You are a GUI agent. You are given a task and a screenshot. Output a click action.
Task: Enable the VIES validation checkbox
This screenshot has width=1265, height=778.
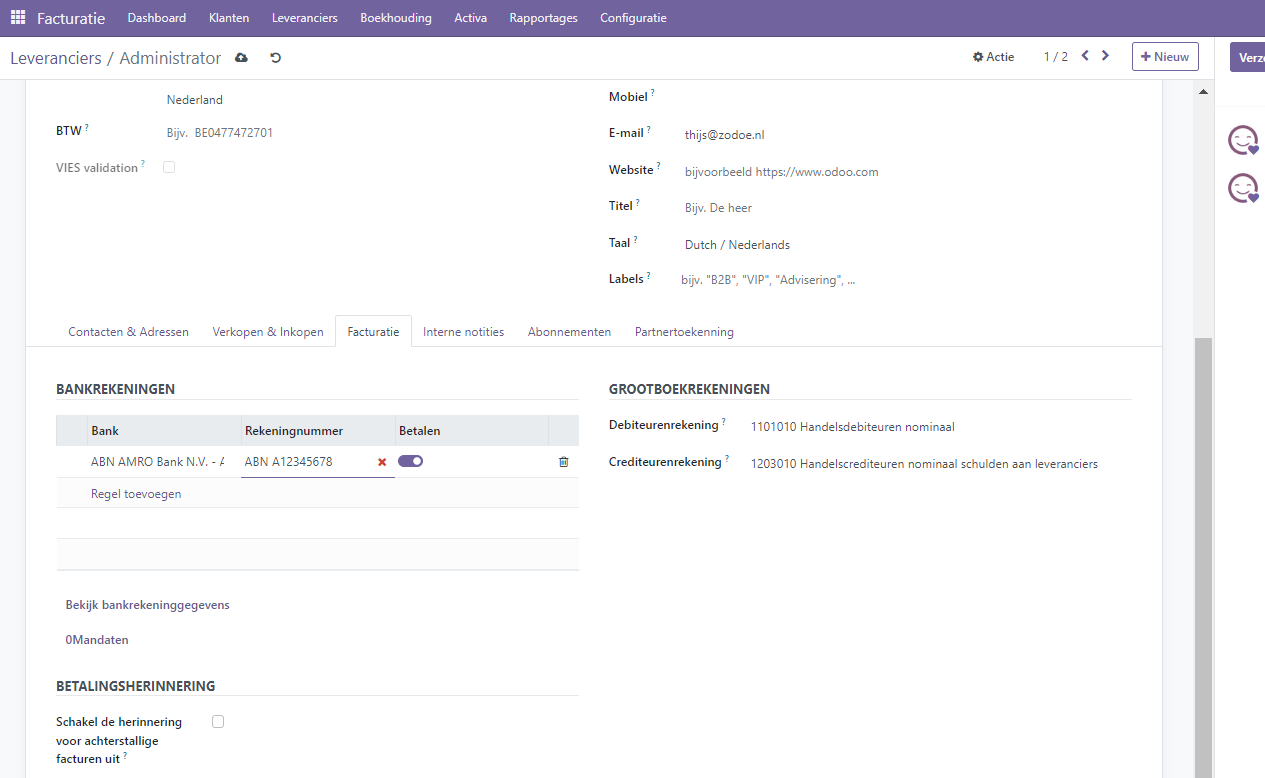coord(169,167)
